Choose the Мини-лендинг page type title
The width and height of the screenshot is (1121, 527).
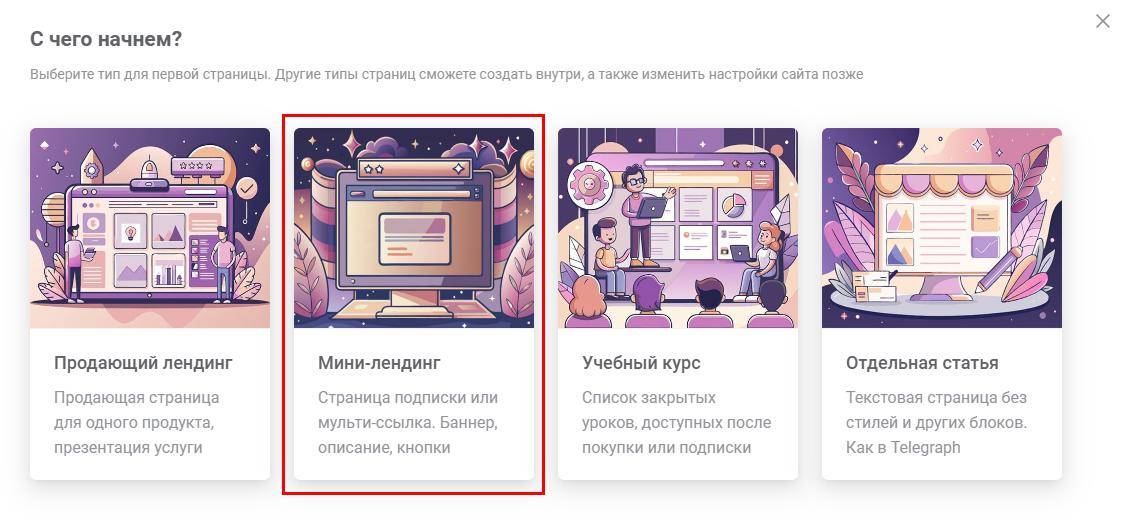click(379, 363)
